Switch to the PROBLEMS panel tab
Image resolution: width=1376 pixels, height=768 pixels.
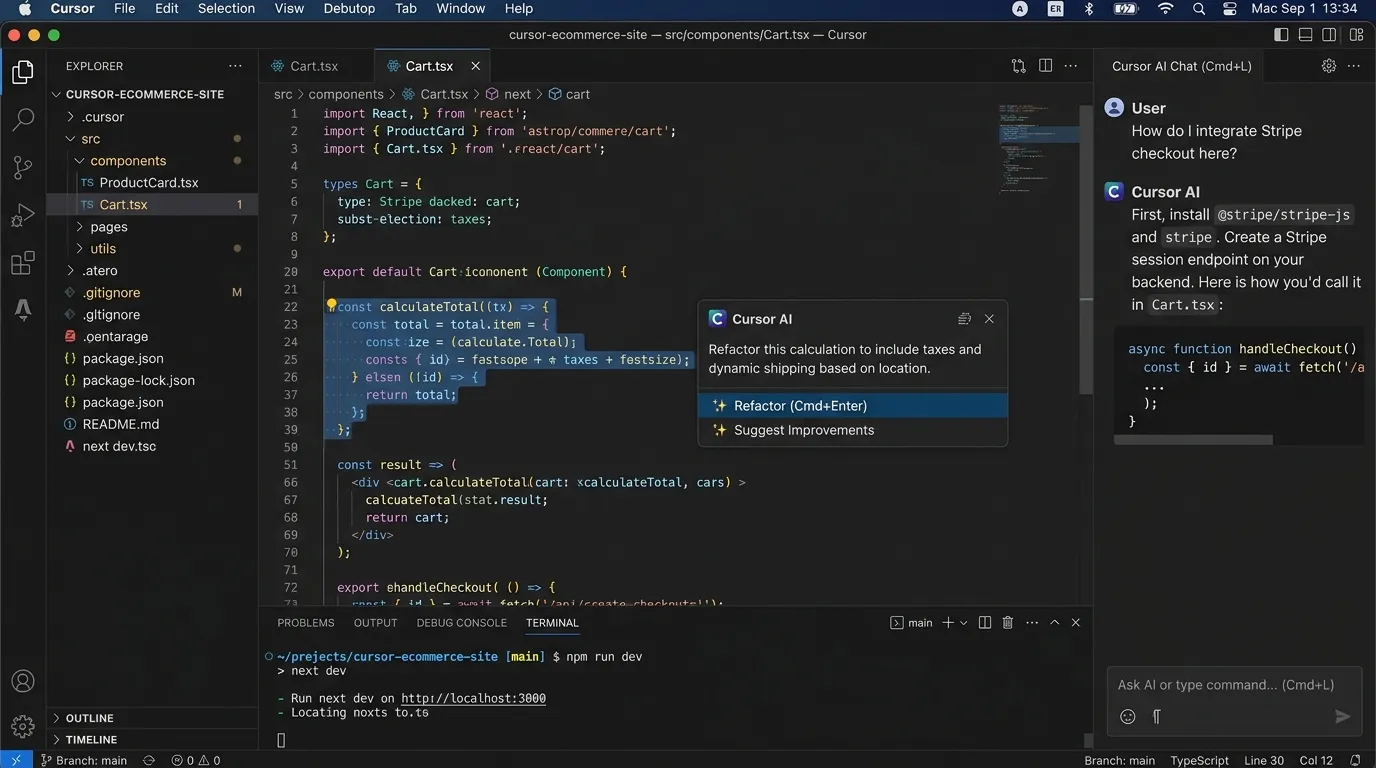click(x=306, y=622)
